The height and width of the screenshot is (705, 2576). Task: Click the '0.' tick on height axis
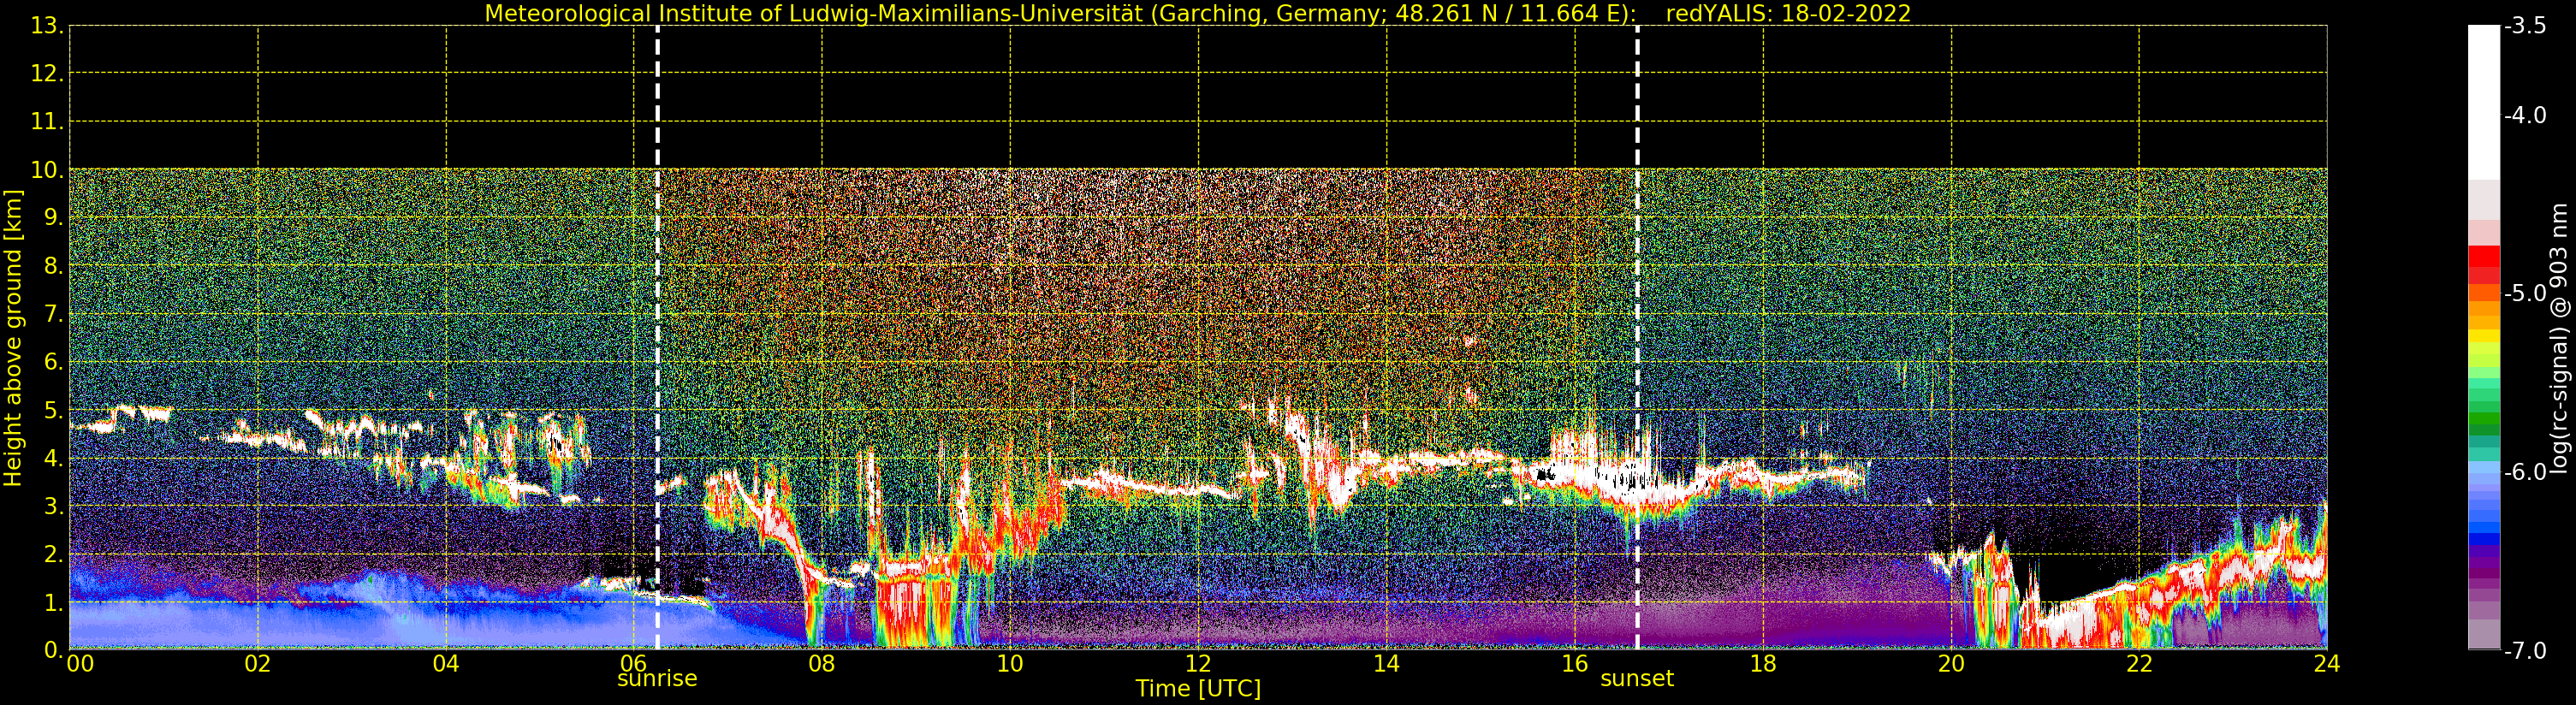click(53, 650)
